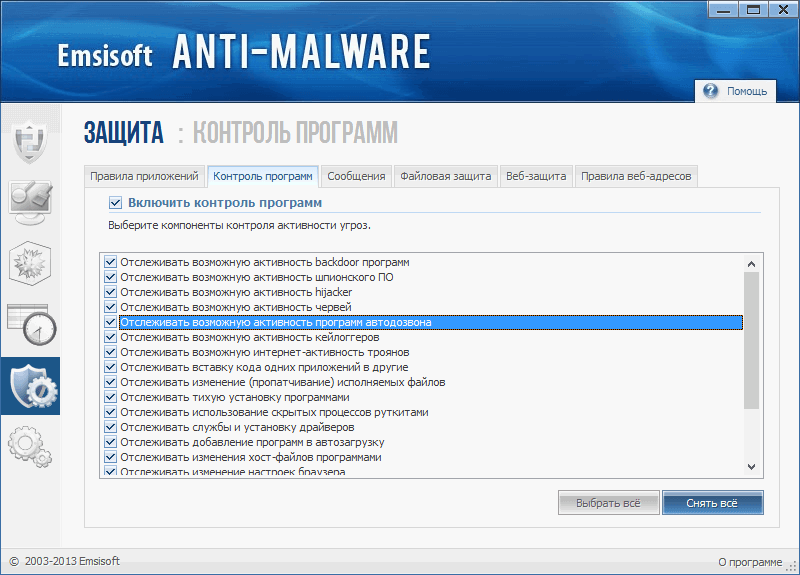
Task: Open 'О программе' link
Action: point(750,562)
